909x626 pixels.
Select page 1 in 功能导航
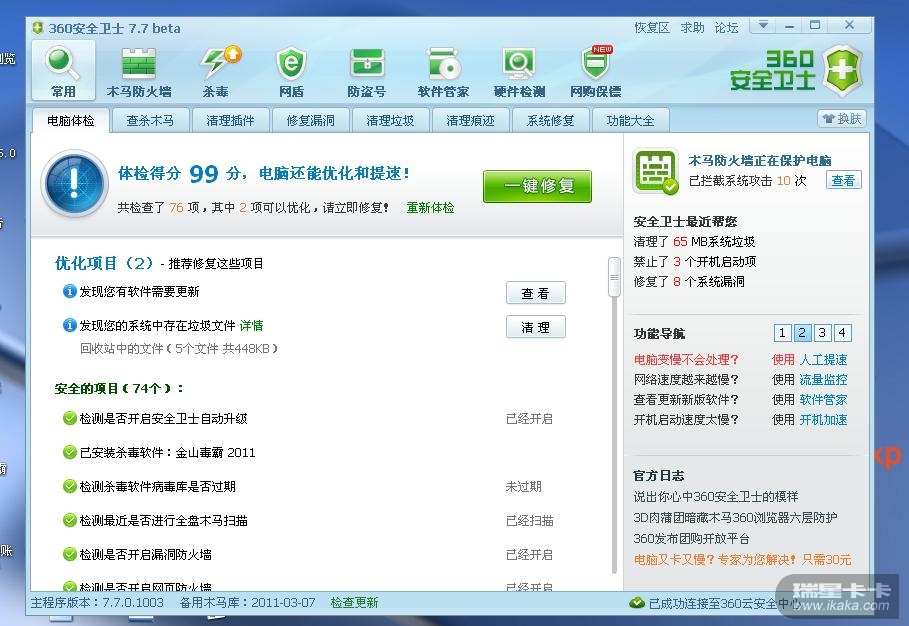782,333
